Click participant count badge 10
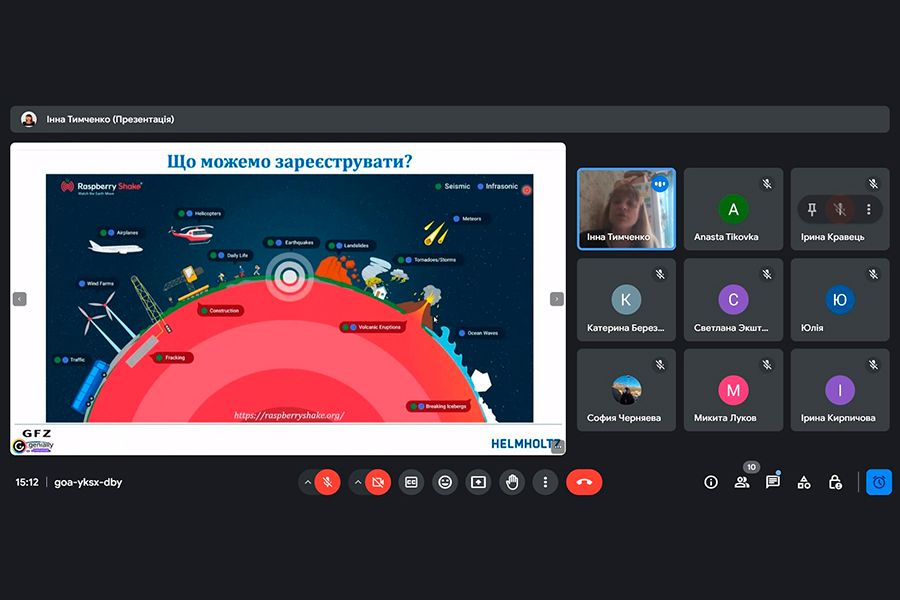900x600 pixels. [x=751, y=467]
